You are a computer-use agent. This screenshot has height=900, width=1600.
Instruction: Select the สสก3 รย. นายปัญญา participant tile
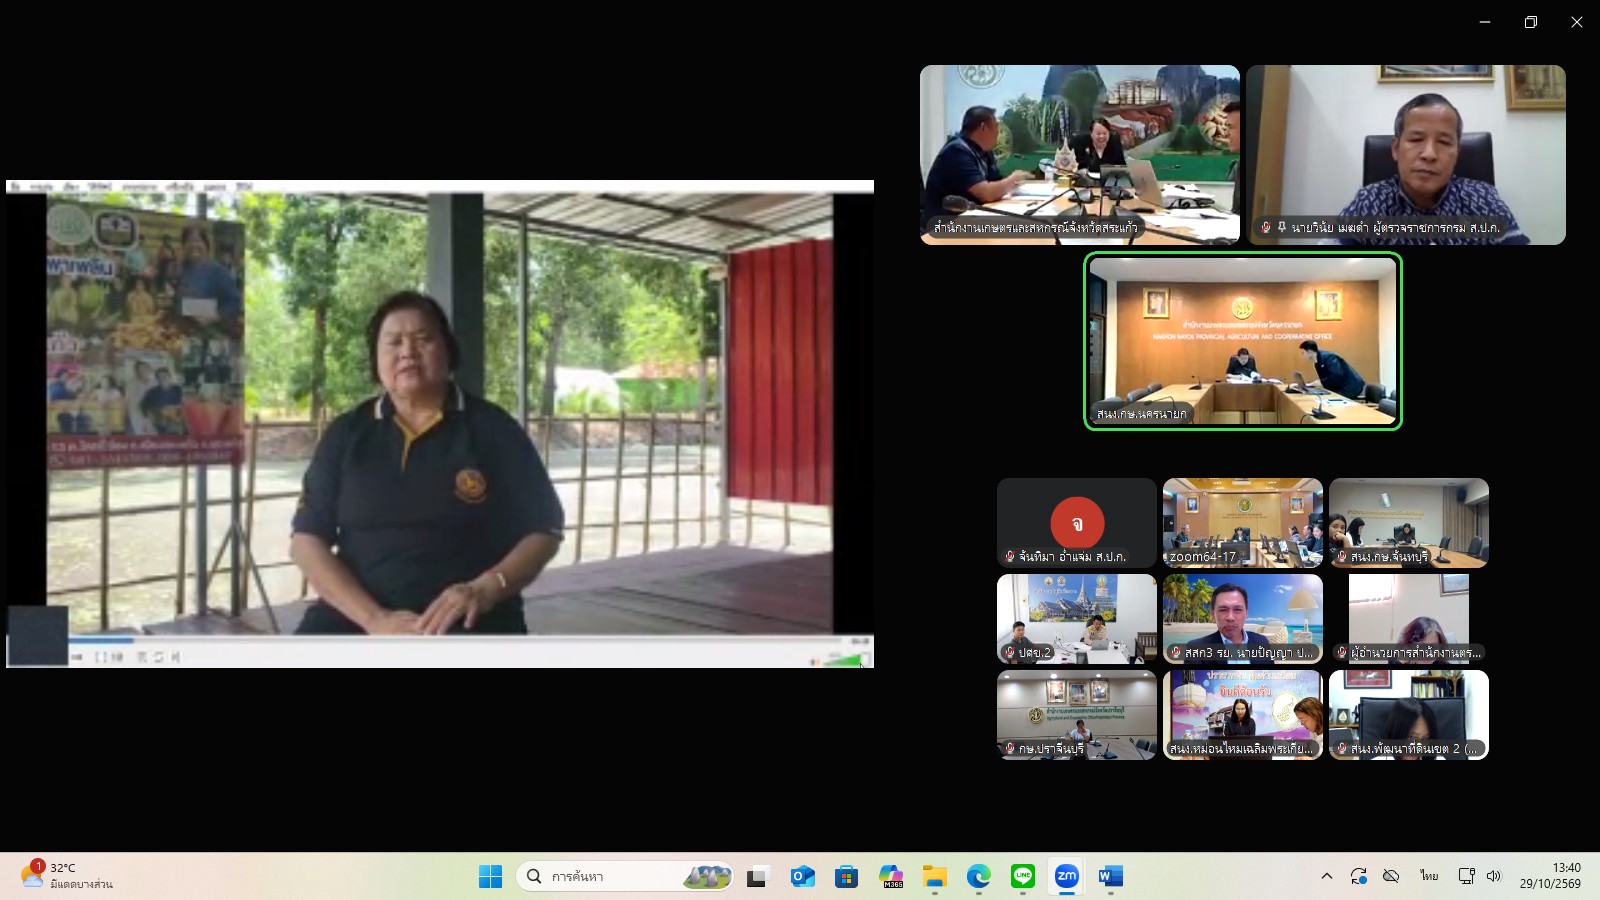click(x=1243, y=619)
